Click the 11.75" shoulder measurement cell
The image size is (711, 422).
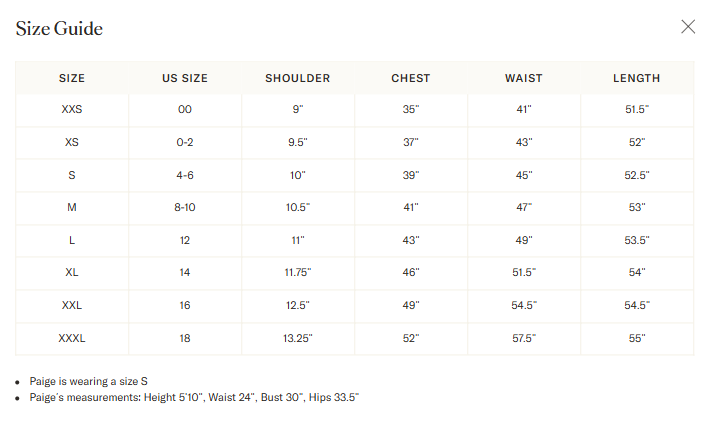click(298, 272)
